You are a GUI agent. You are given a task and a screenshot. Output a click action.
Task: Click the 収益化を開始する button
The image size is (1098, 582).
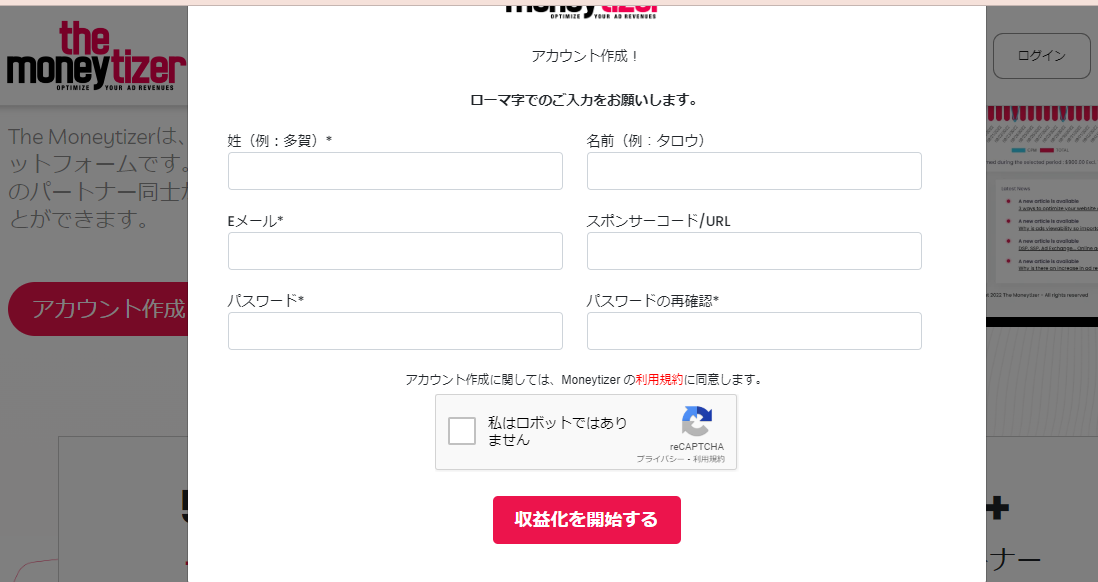coord(587,520)
